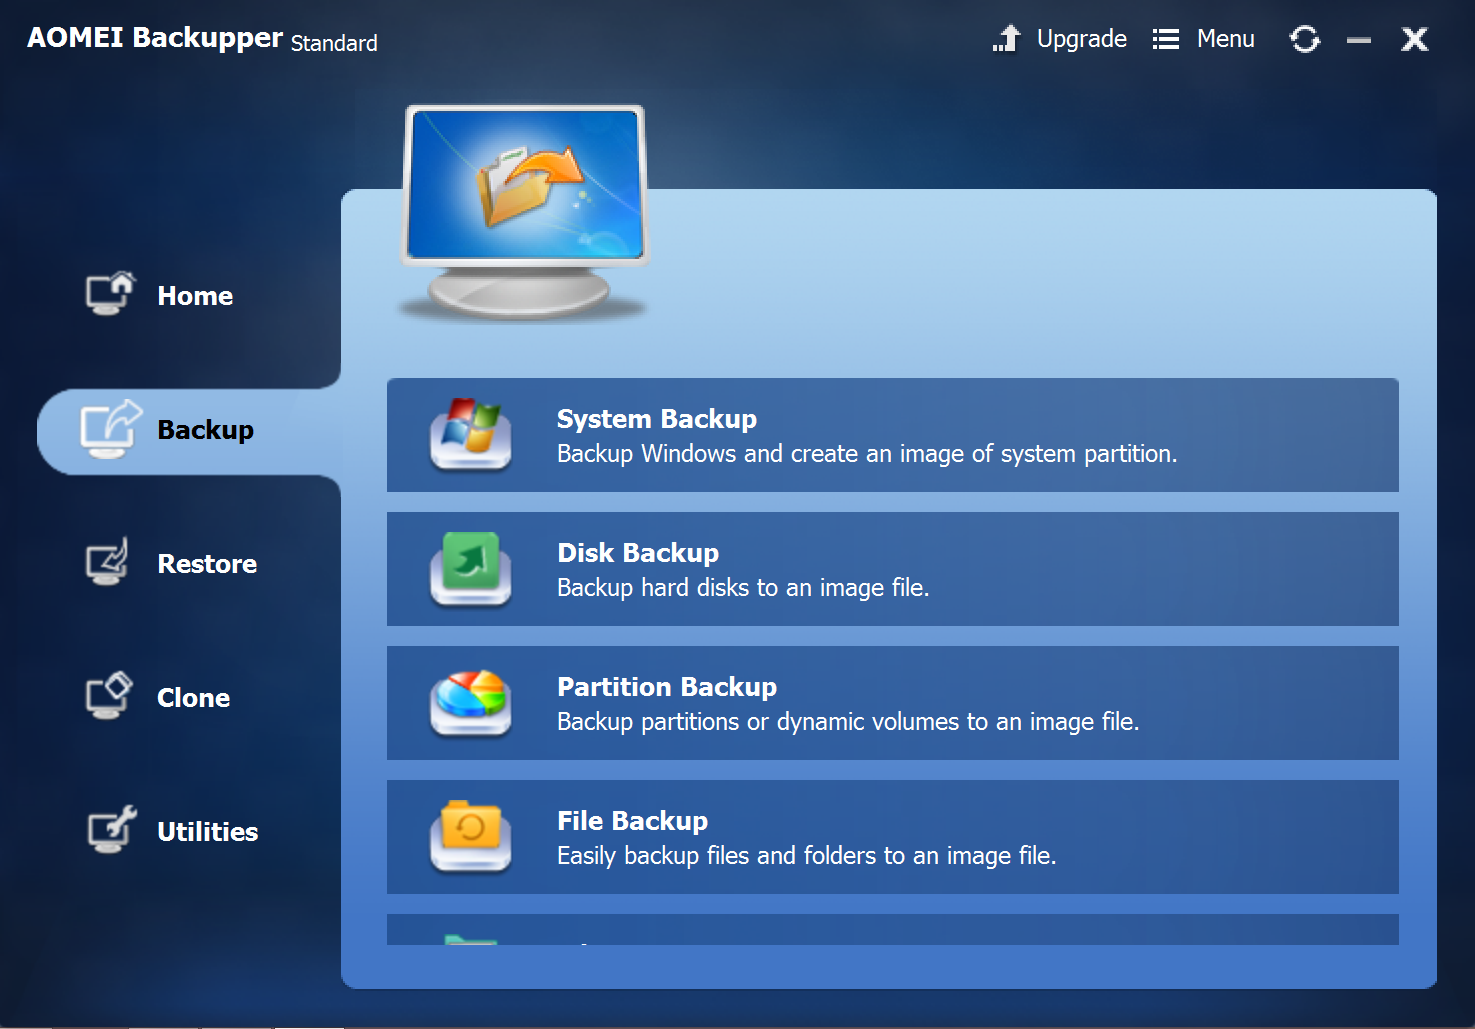This screenshot has width=1475, height=1029.
Task: Click the Home sidebar icon
Action: pos(109,294)
